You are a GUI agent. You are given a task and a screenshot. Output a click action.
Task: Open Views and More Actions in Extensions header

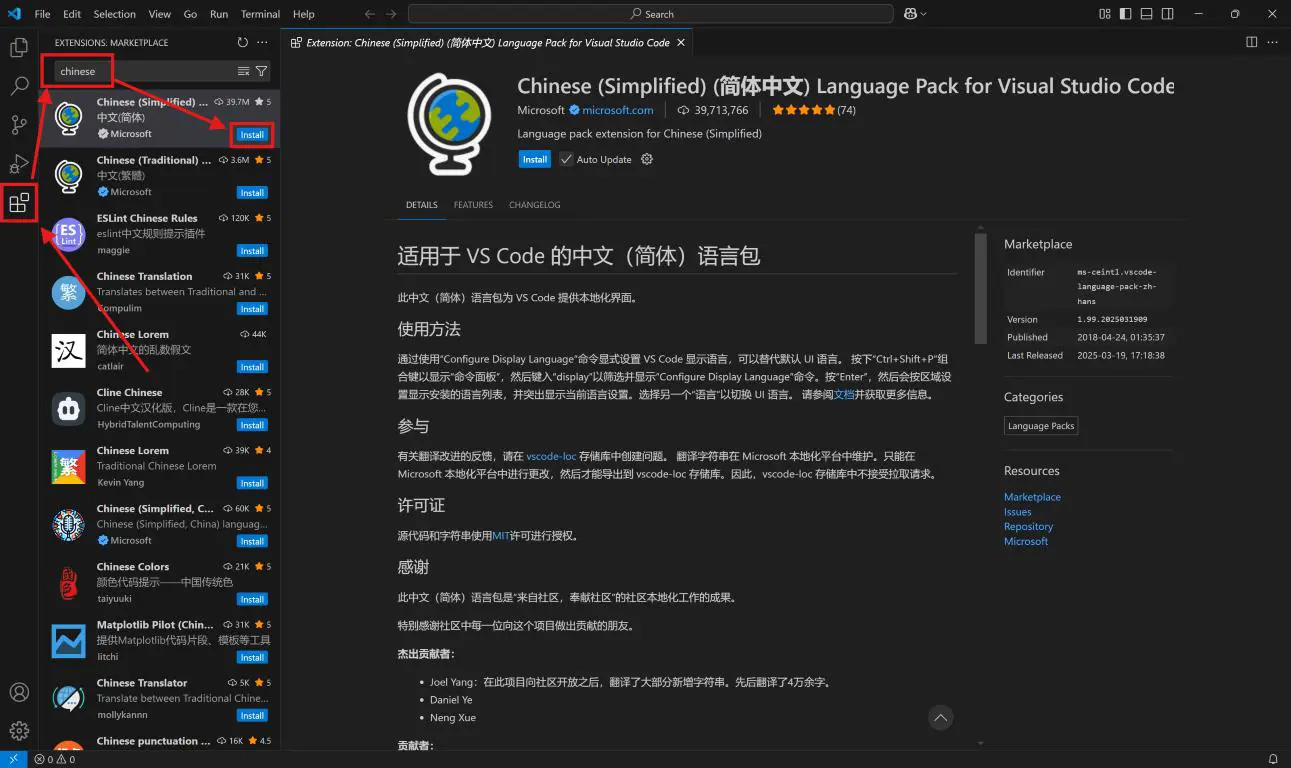pyautogui.click(x=262, y=43)
